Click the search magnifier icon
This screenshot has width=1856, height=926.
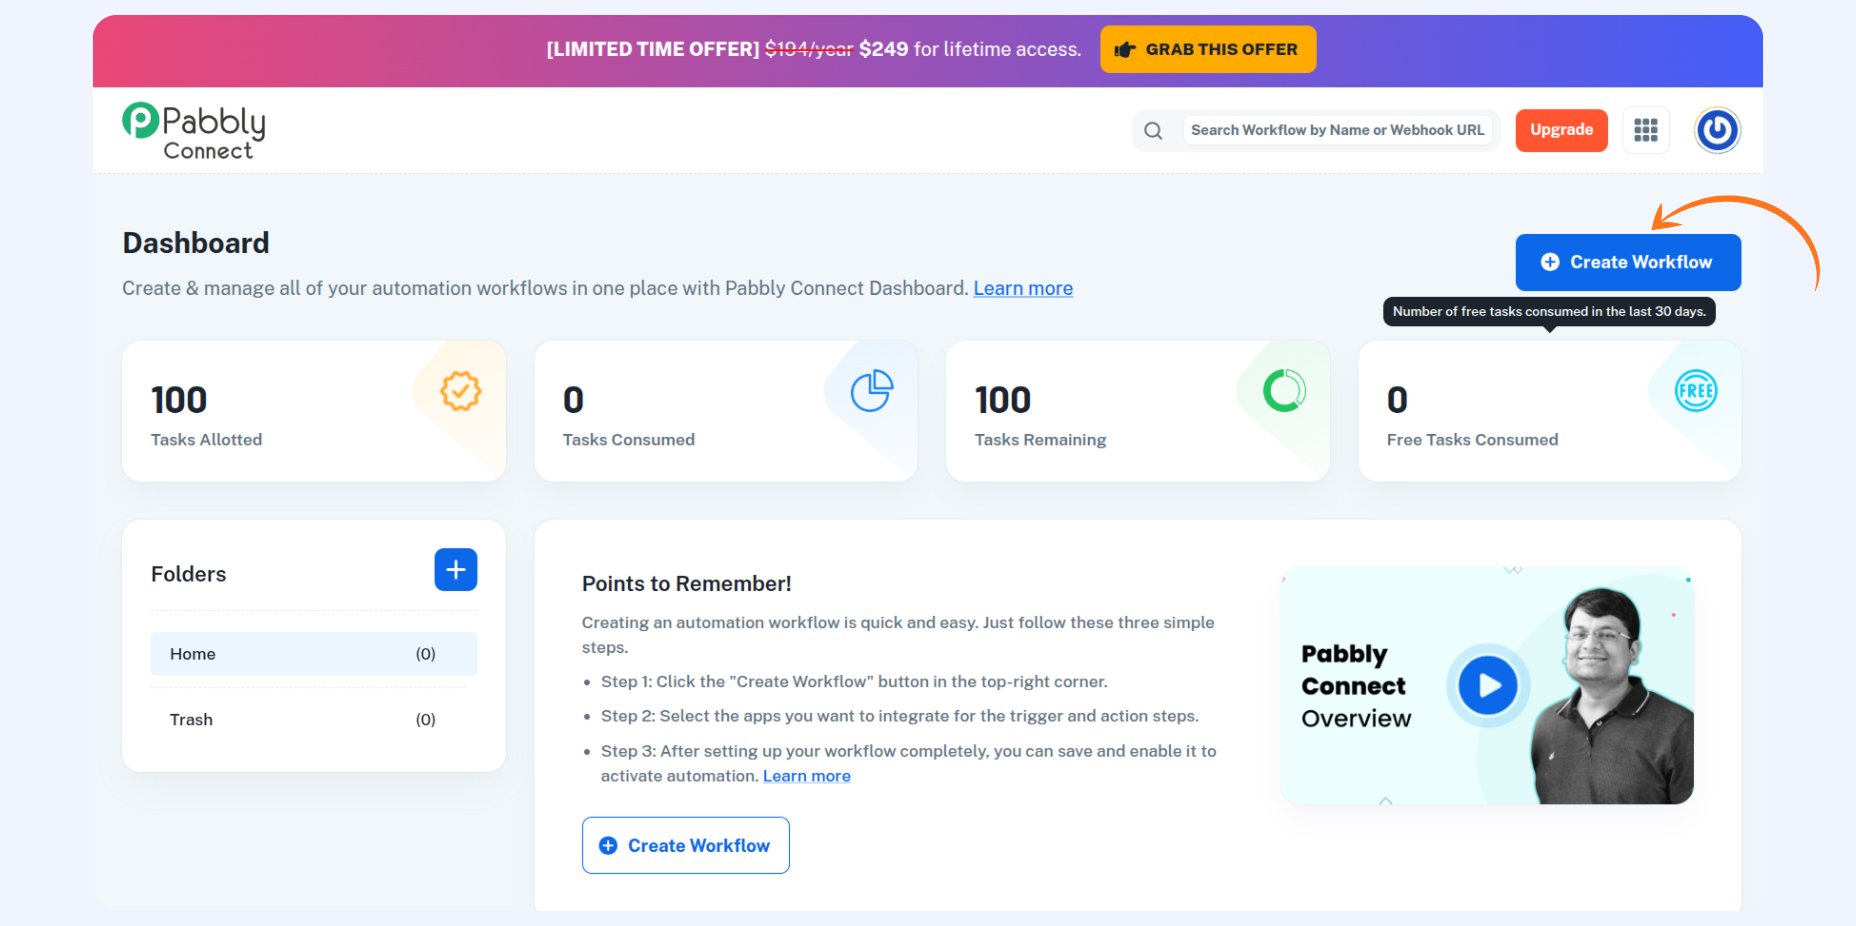tap(1152, 130)
